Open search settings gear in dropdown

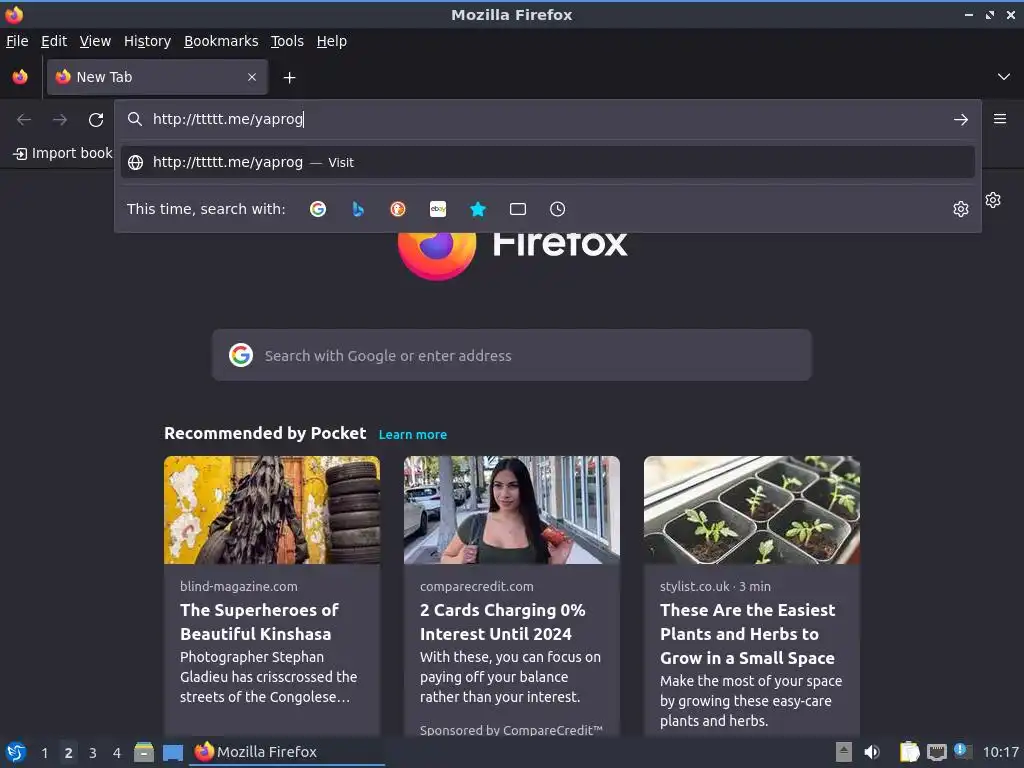[961, 209]
